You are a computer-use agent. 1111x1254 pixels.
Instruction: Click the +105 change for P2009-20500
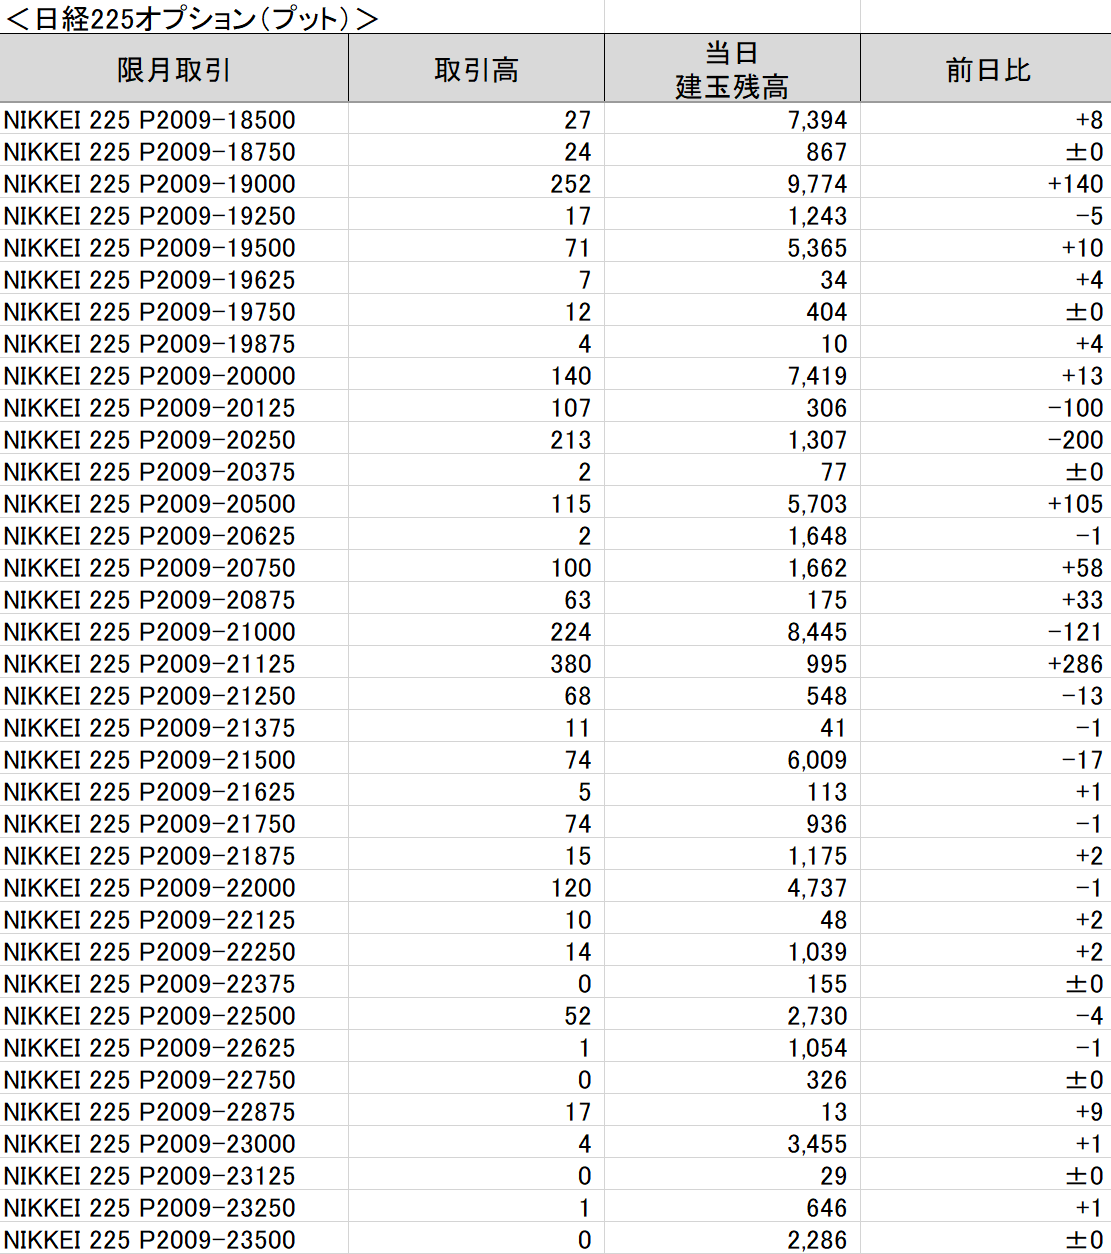click(986, 503)
